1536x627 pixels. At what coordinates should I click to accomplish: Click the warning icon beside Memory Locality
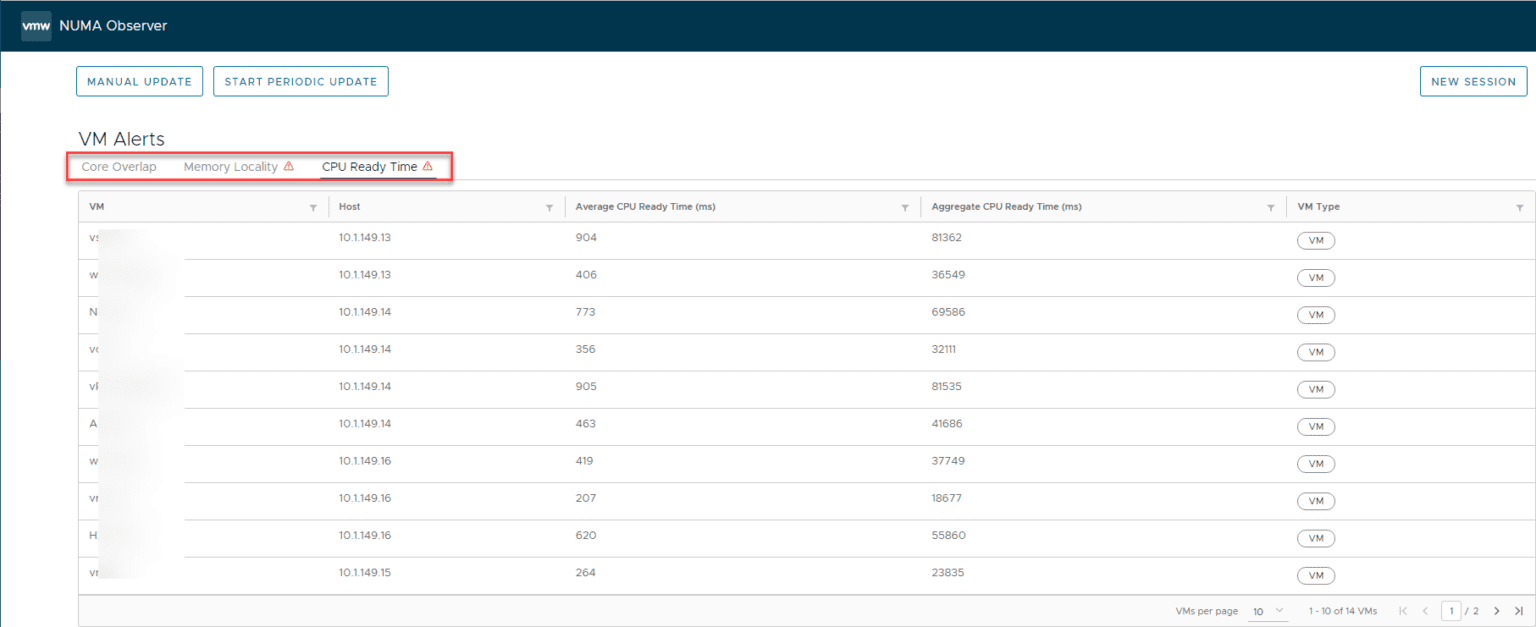[288, 166]
